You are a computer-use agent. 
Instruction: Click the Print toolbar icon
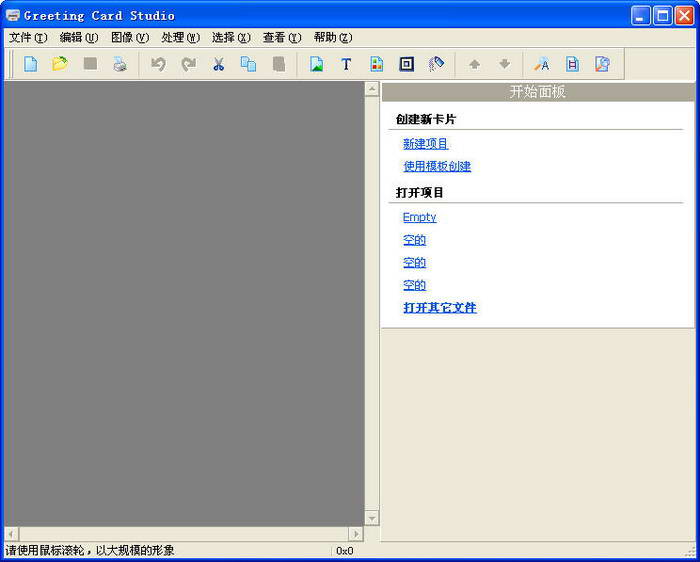[x=120, y=64]
